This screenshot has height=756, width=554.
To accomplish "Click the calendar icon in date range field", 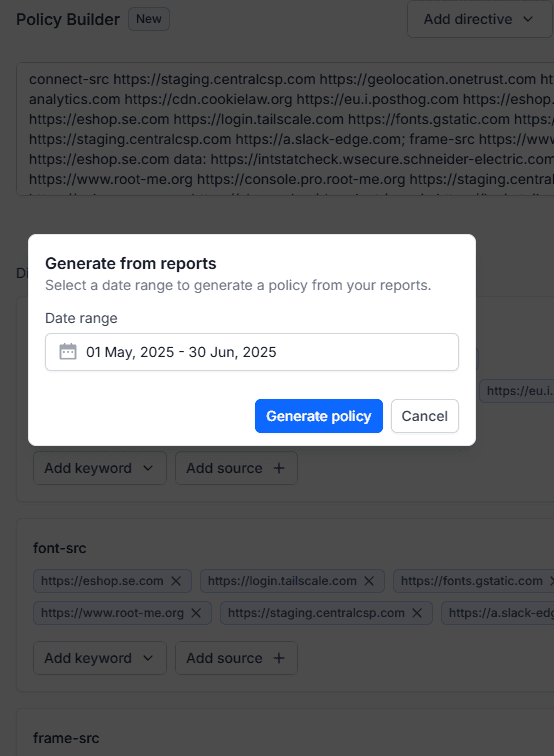I will (x=68, y=351).
